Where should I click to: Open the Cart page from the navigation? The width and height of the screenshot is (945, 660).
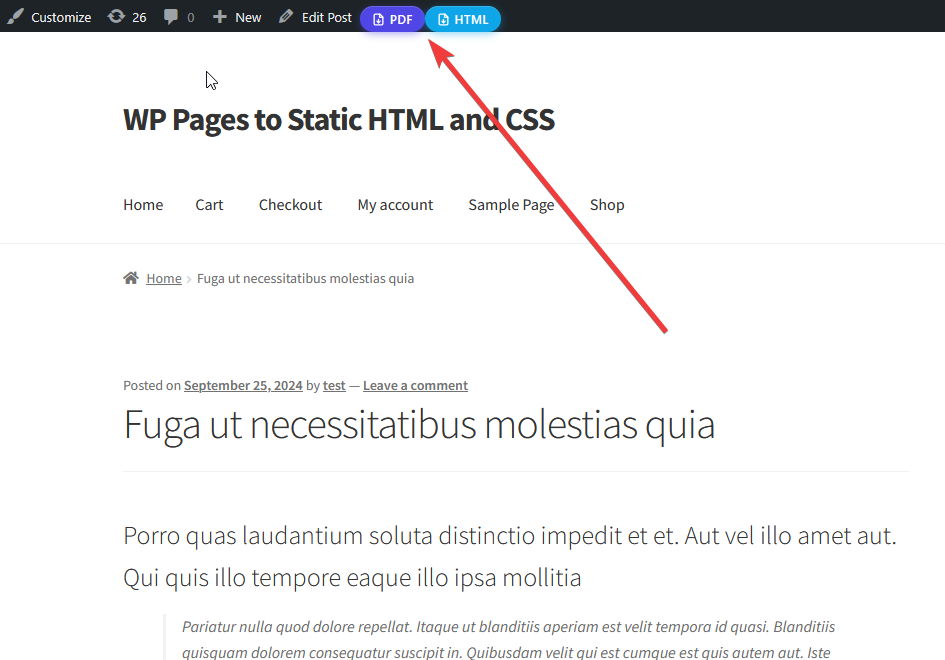pos(209,205)
